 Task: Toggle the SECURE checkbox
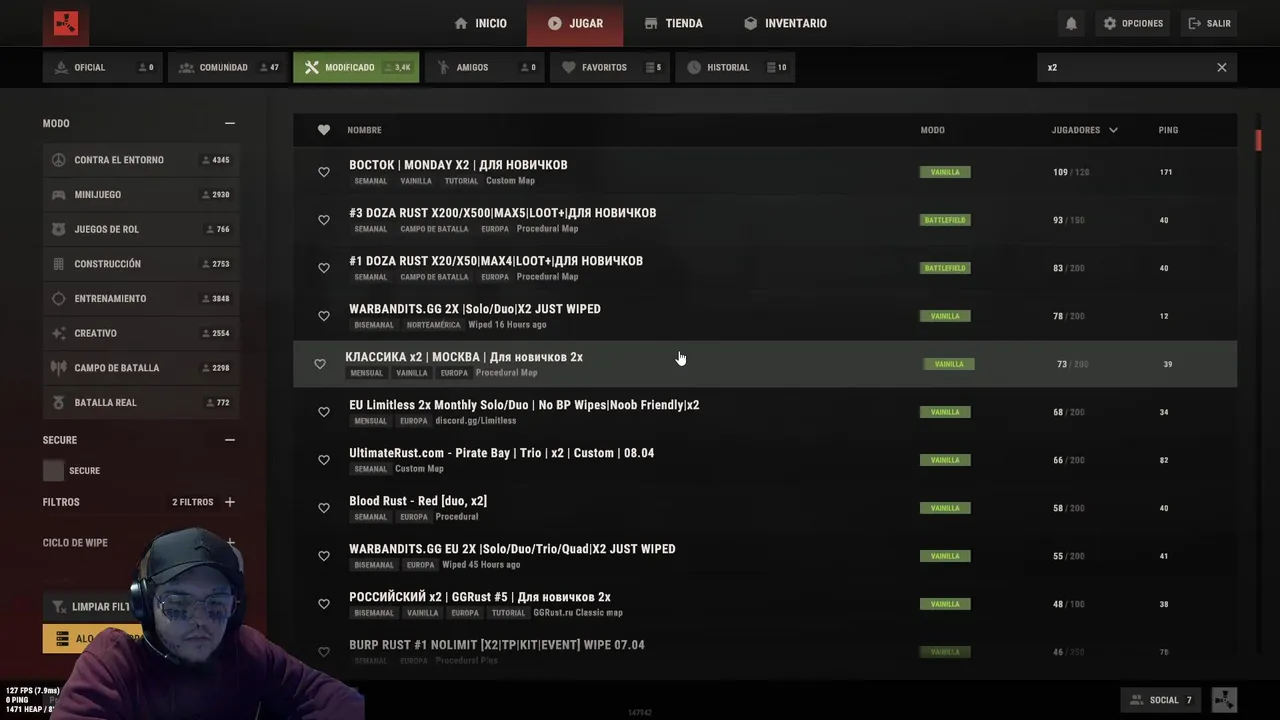point(54,471)
